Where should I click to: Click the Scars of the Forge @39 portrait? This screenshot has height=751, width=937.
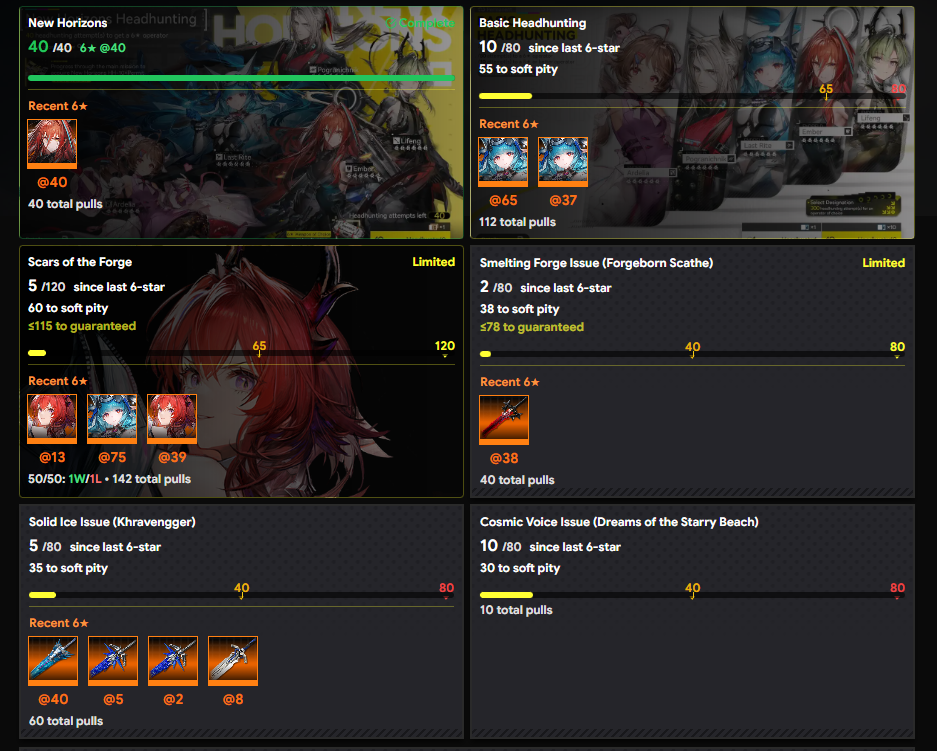point(172,419)
